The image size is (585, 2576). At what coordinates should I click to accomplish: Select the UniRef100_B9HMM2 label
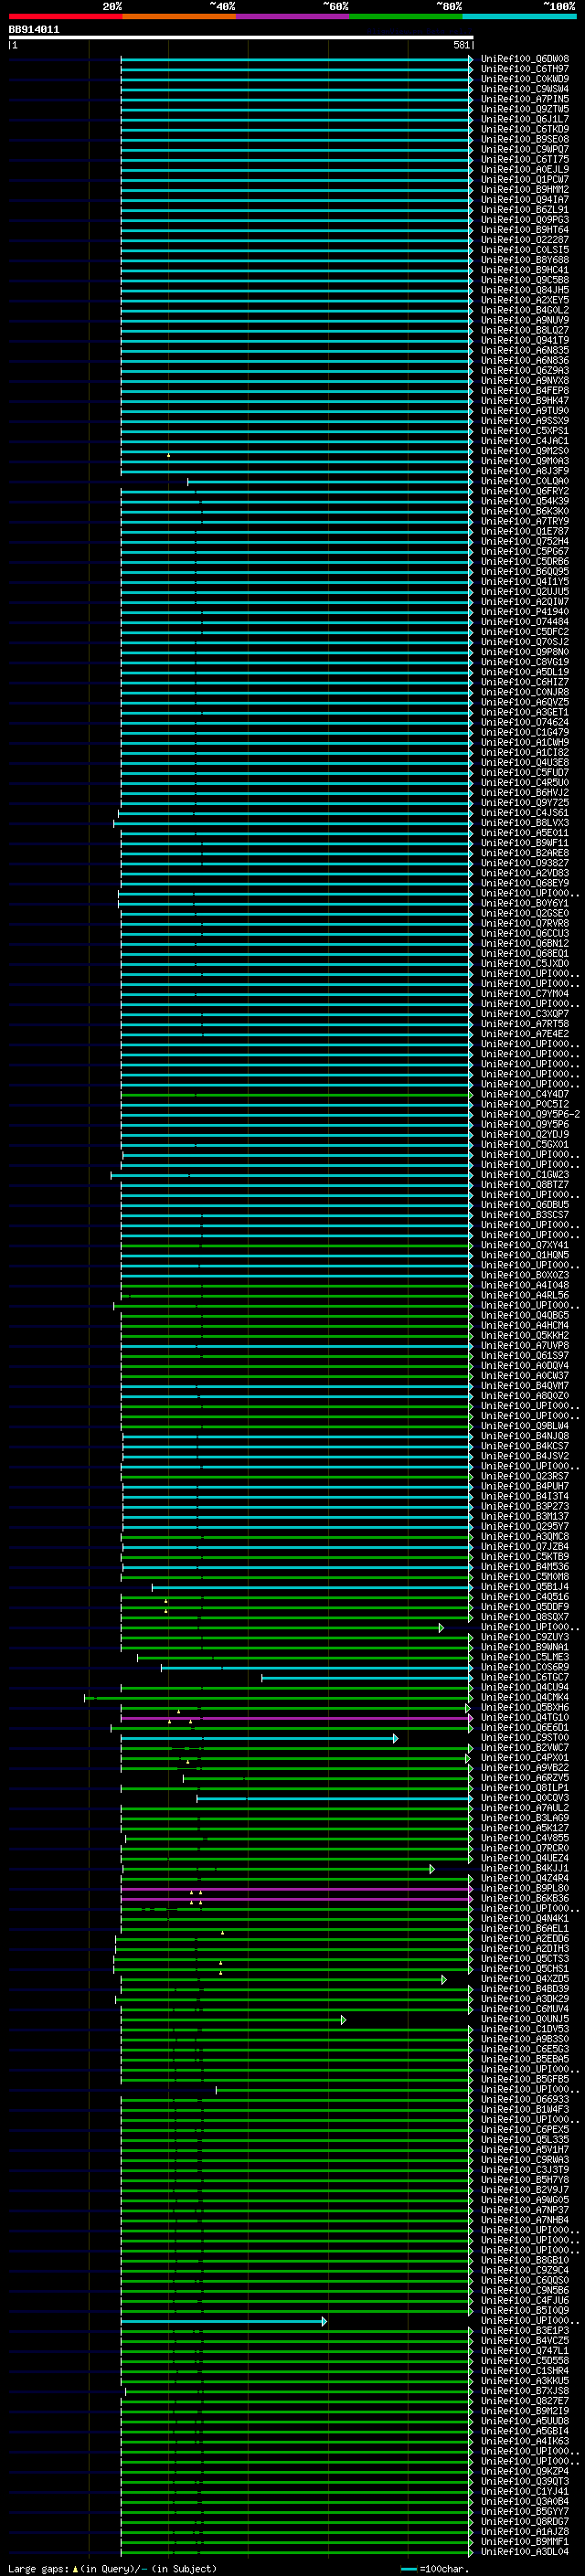click(x=524, y=190)
